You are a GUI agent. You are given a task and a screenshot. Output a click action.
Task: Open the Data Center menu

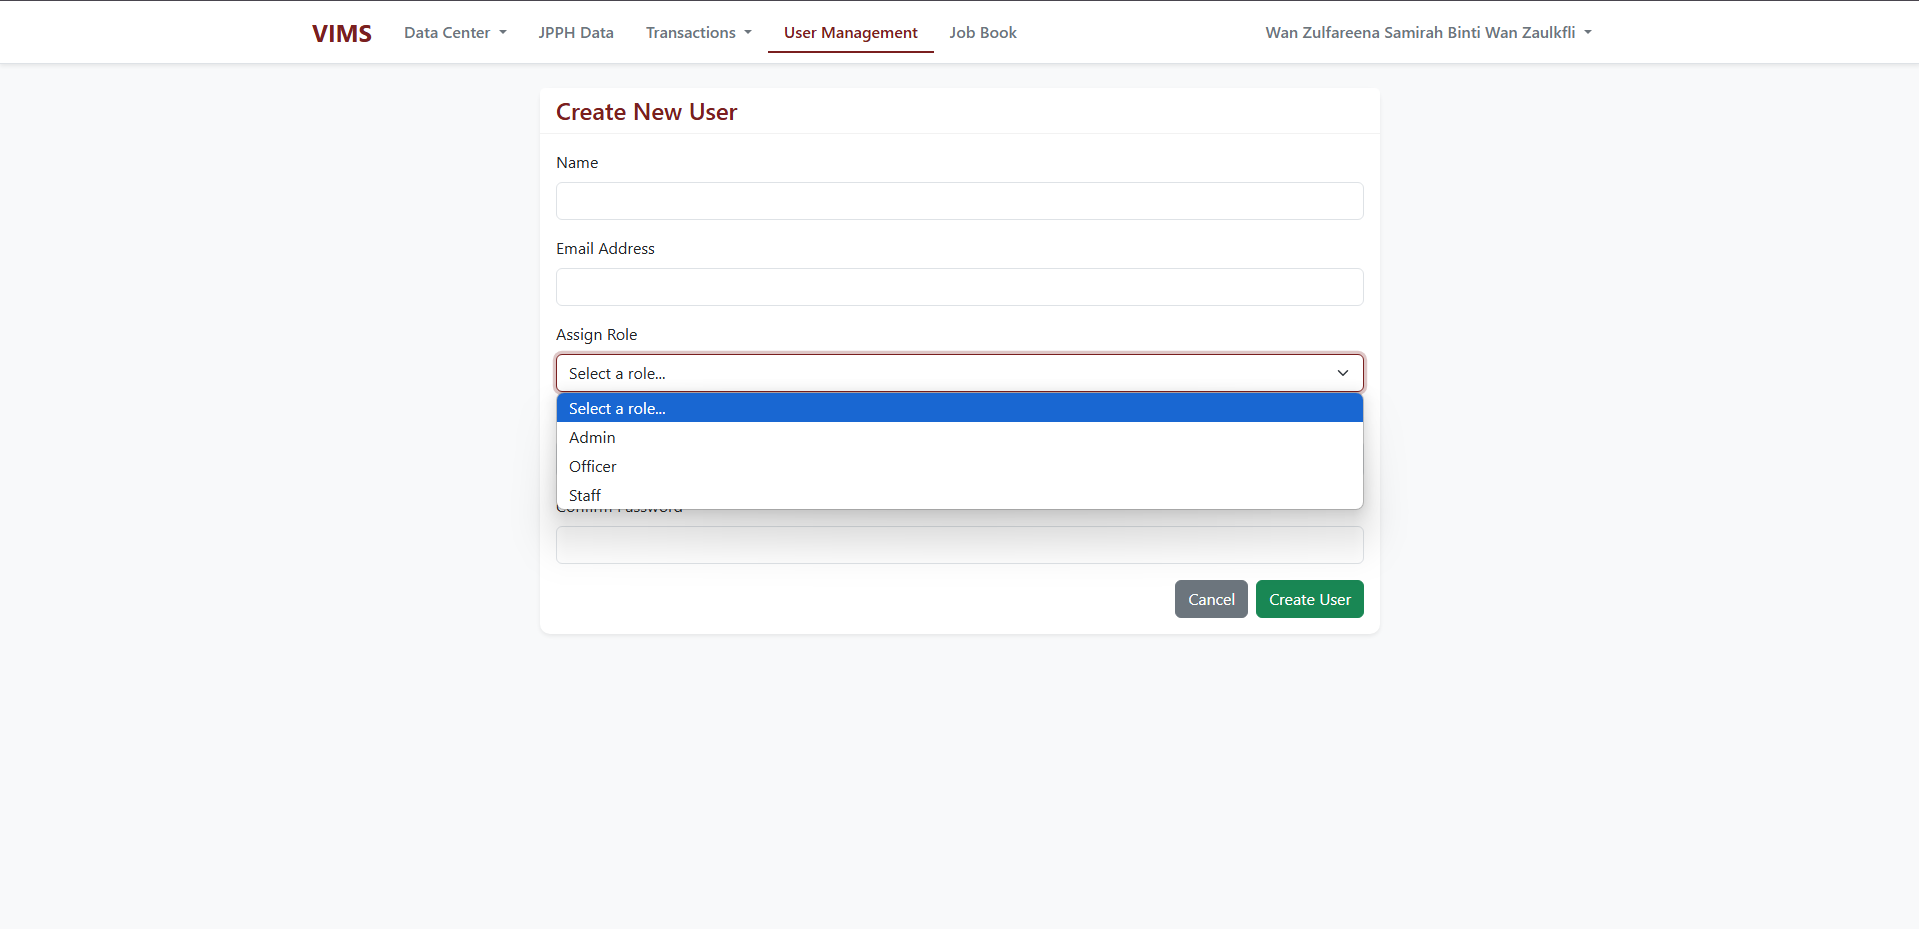[455, 33]
